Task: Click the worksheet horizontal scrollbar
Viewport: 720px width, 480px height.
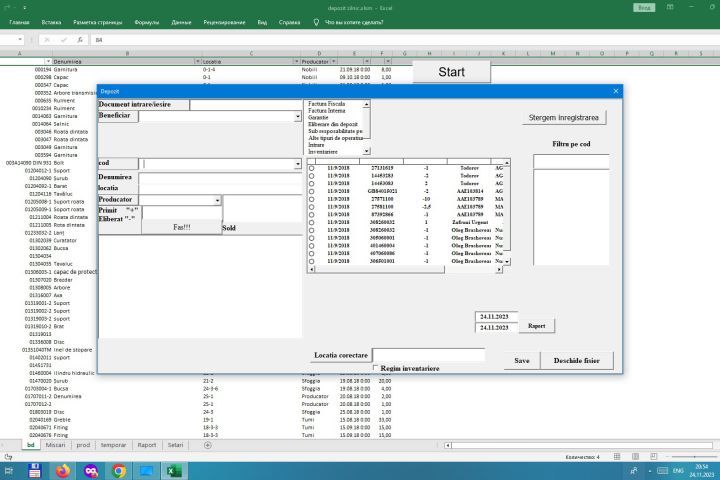Action: click(582, 445)
